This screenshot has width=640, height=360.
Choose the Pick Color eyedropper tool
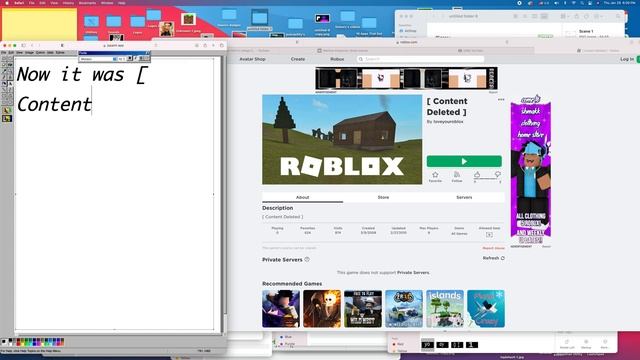point(4,71)
